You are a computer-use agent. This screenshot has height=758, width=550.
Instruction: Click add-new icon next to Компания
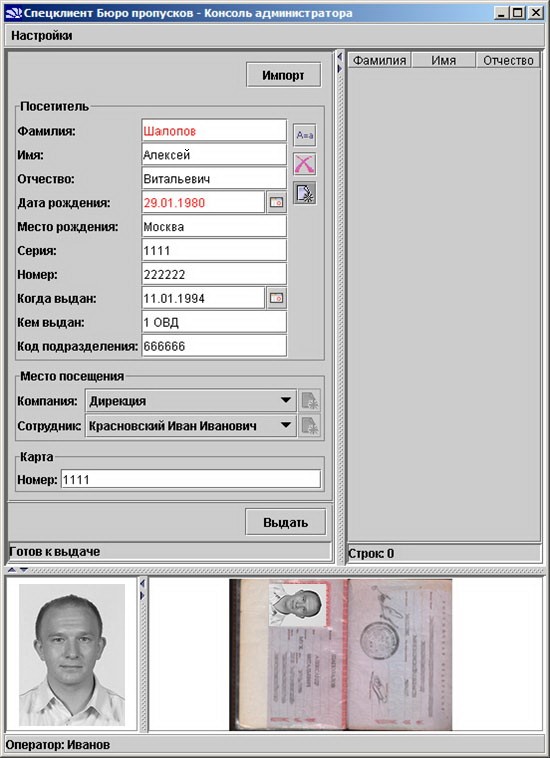(x=309, y=401)
